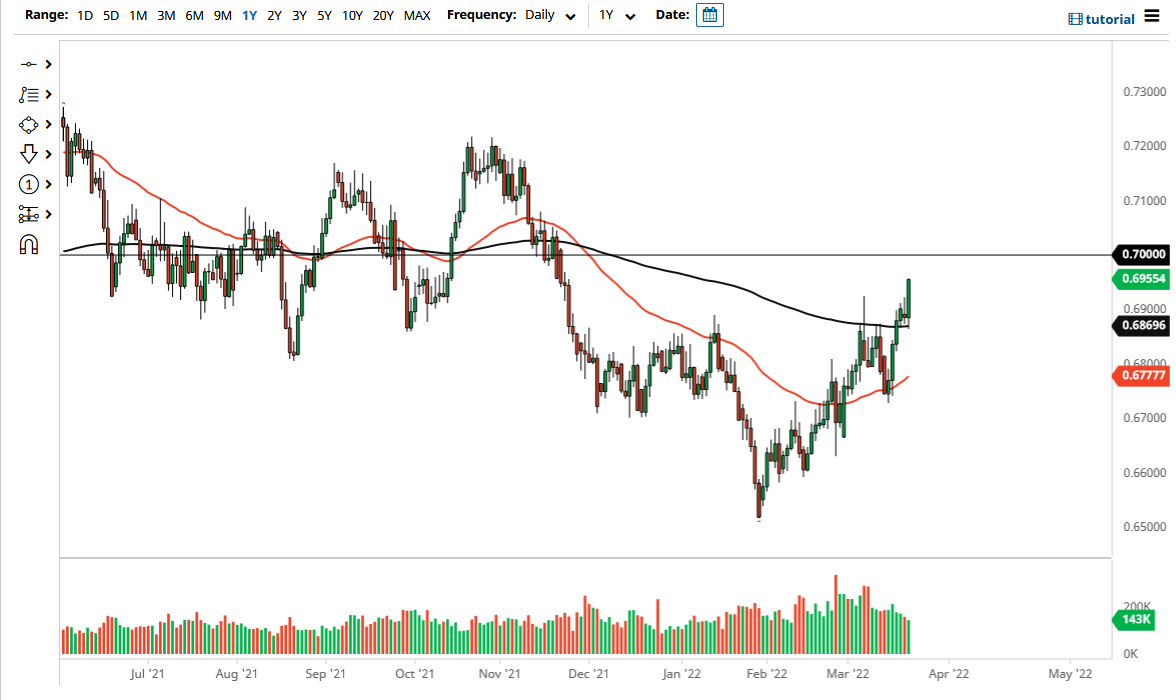Image resolution: width=1176 pixels, height=700 pixels.
Task: Click the tutorial grid icon
Action: pyautogui.click(x=1077, y=19)
